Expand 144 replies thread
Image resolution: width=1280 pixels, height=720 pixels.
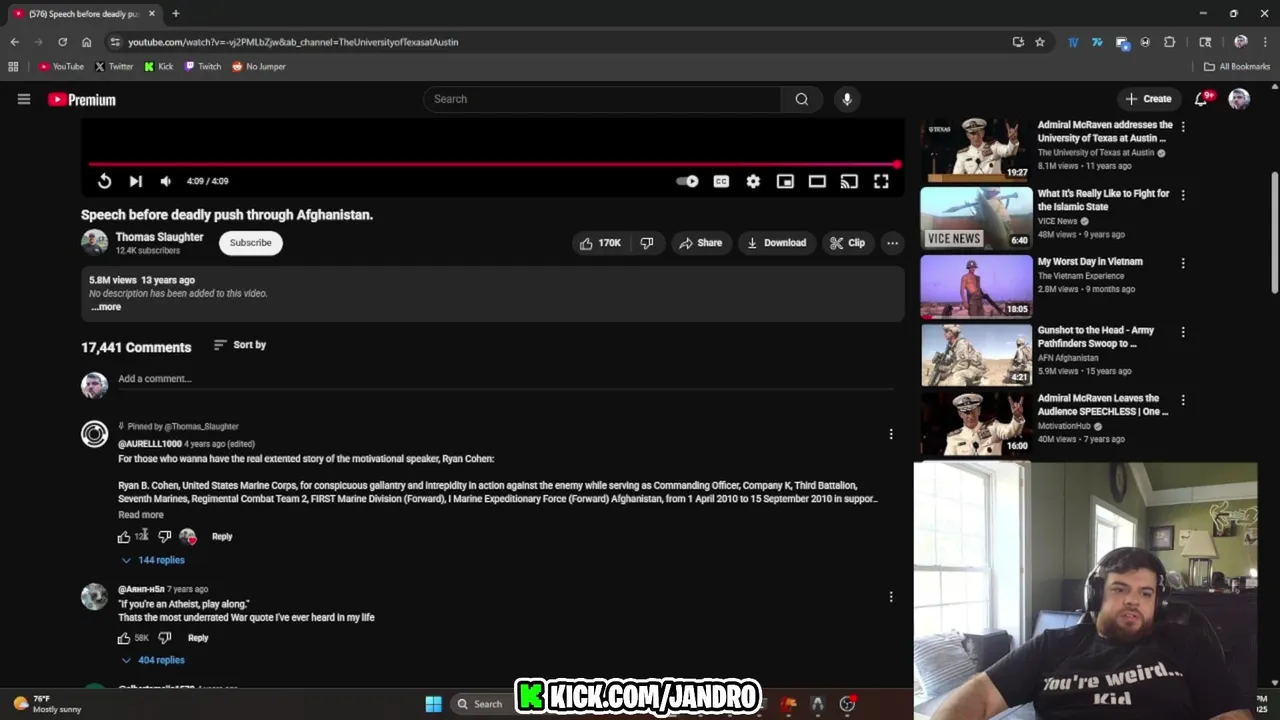point(153,560)
